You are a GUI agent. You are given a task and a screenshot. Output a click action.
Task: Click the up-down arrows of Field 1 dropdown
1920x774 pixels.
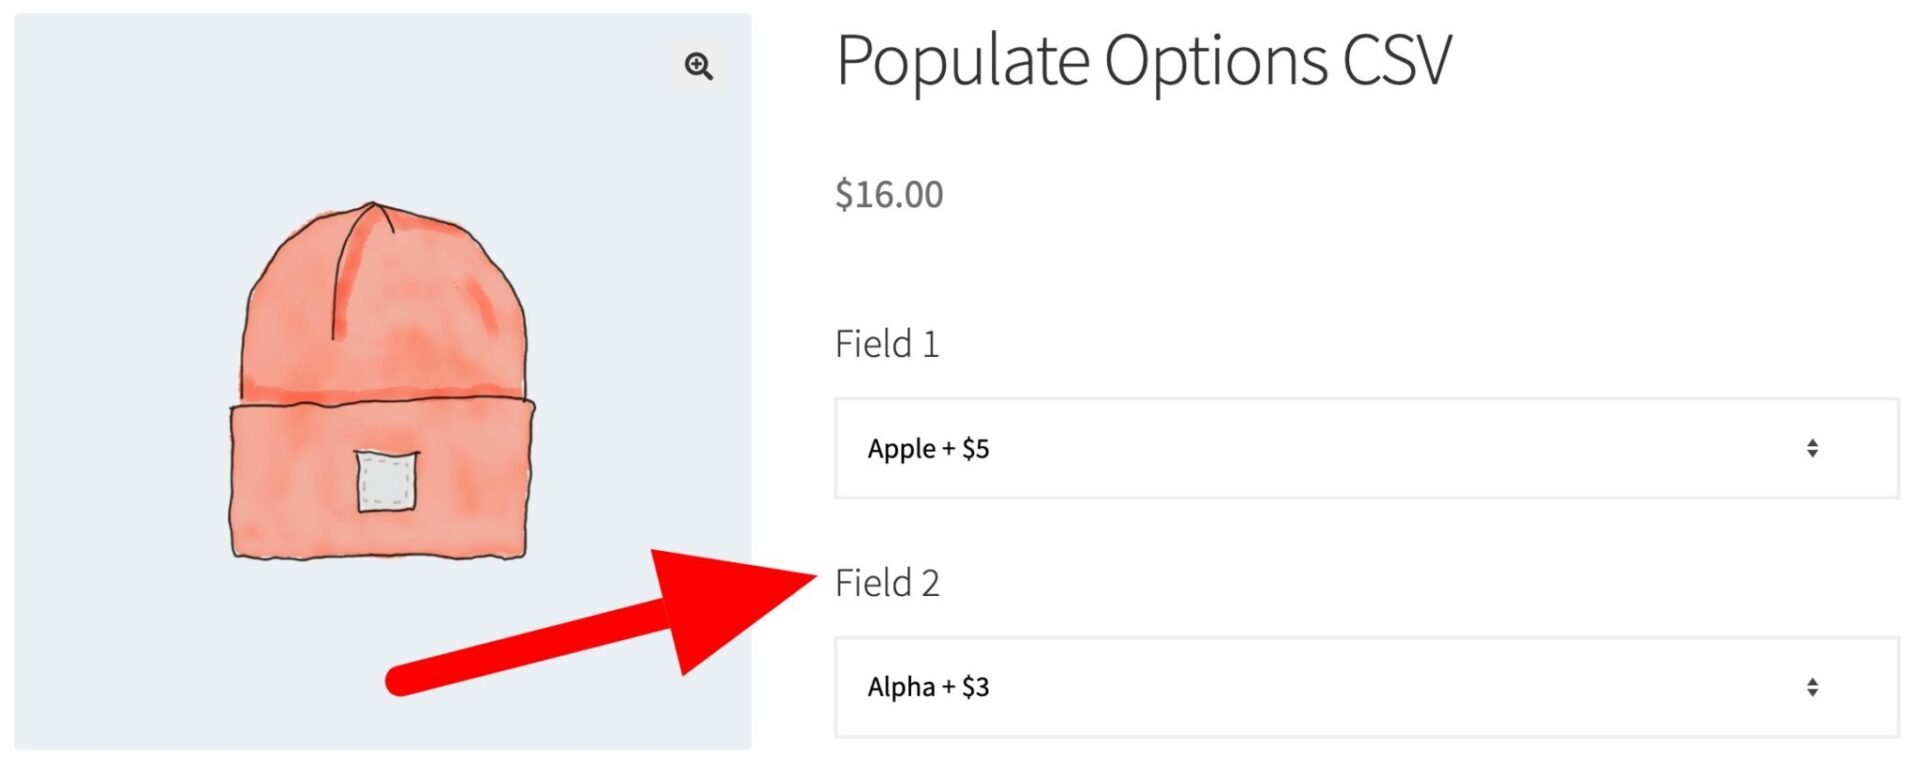point(1811,448)
